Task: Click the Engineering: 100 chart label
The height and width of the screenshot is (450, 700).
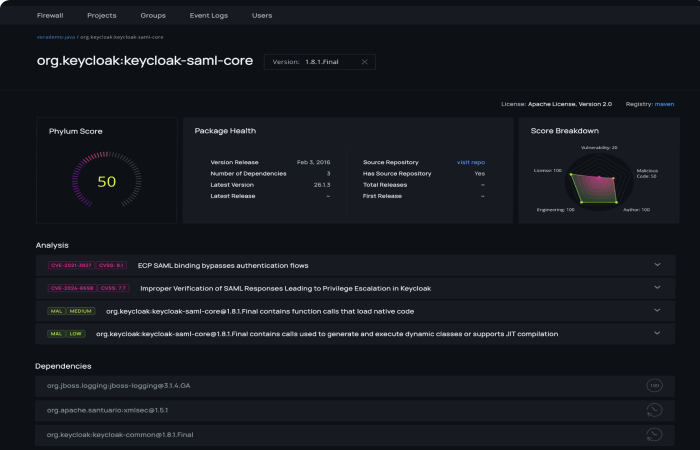Action: point(555,210)
